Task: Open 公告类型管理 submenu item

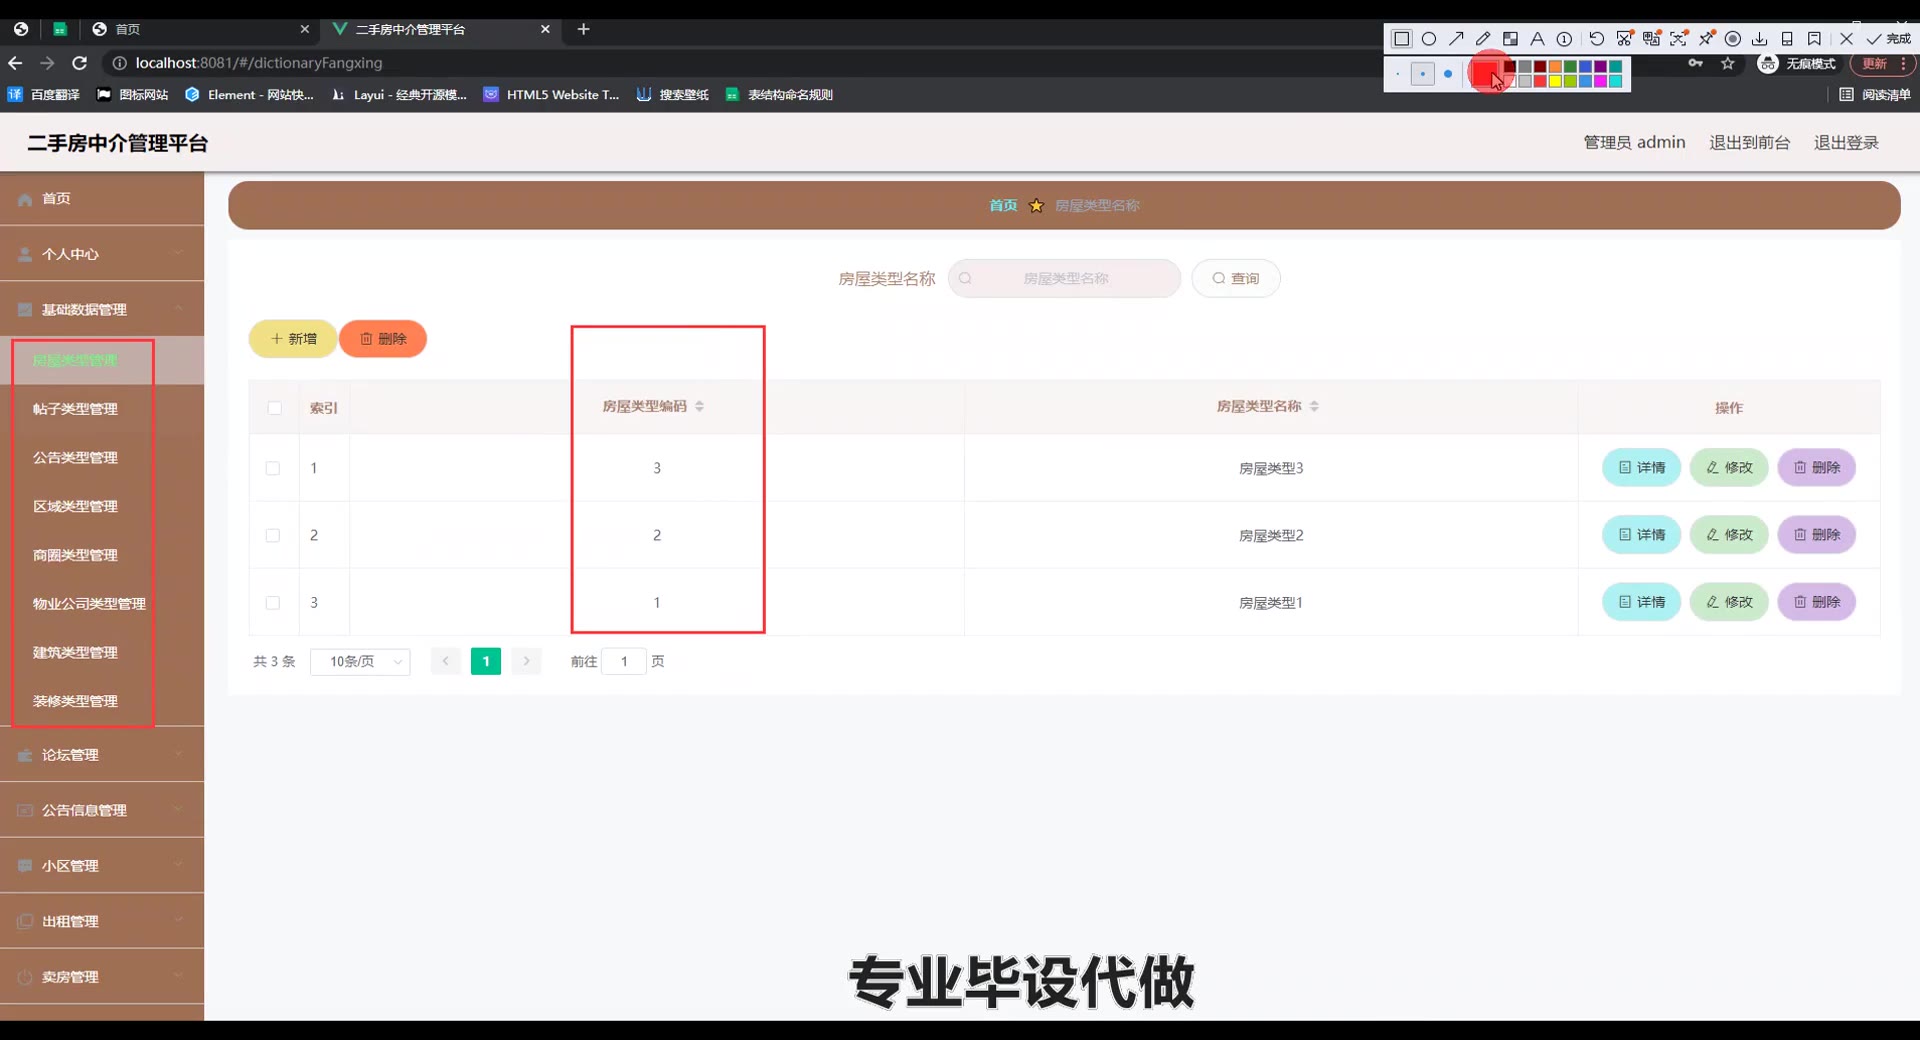Action: tap(102, 458)
